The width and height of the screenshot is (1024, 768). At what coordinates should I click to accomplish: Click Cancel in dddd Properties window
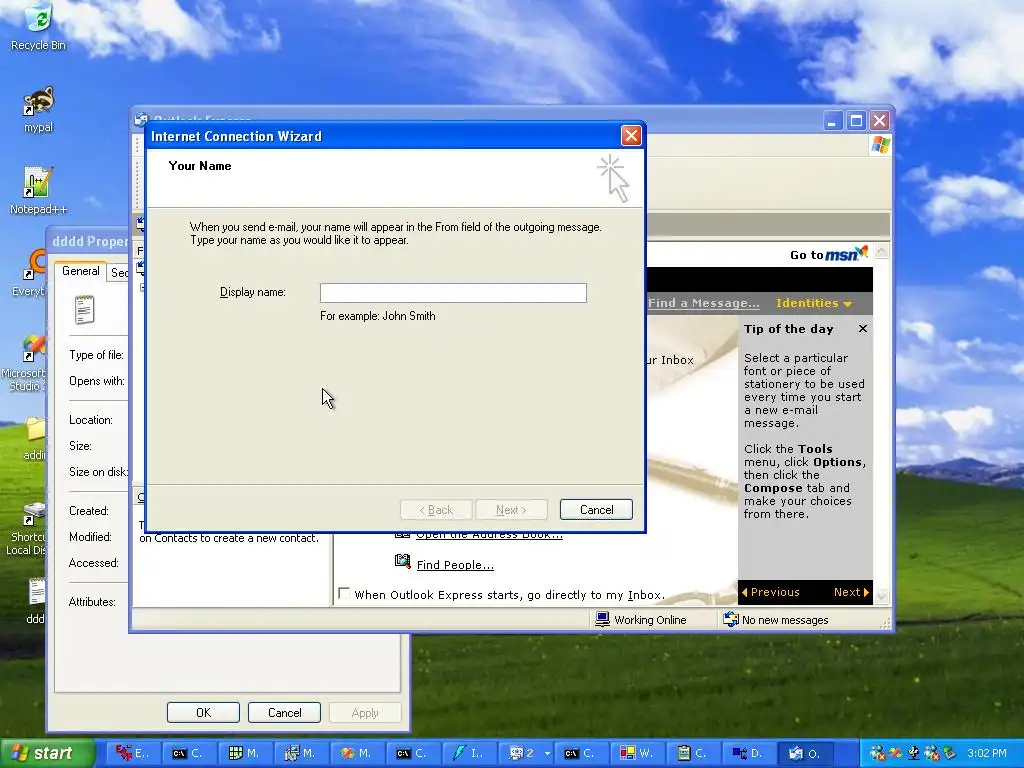[284, 712]
